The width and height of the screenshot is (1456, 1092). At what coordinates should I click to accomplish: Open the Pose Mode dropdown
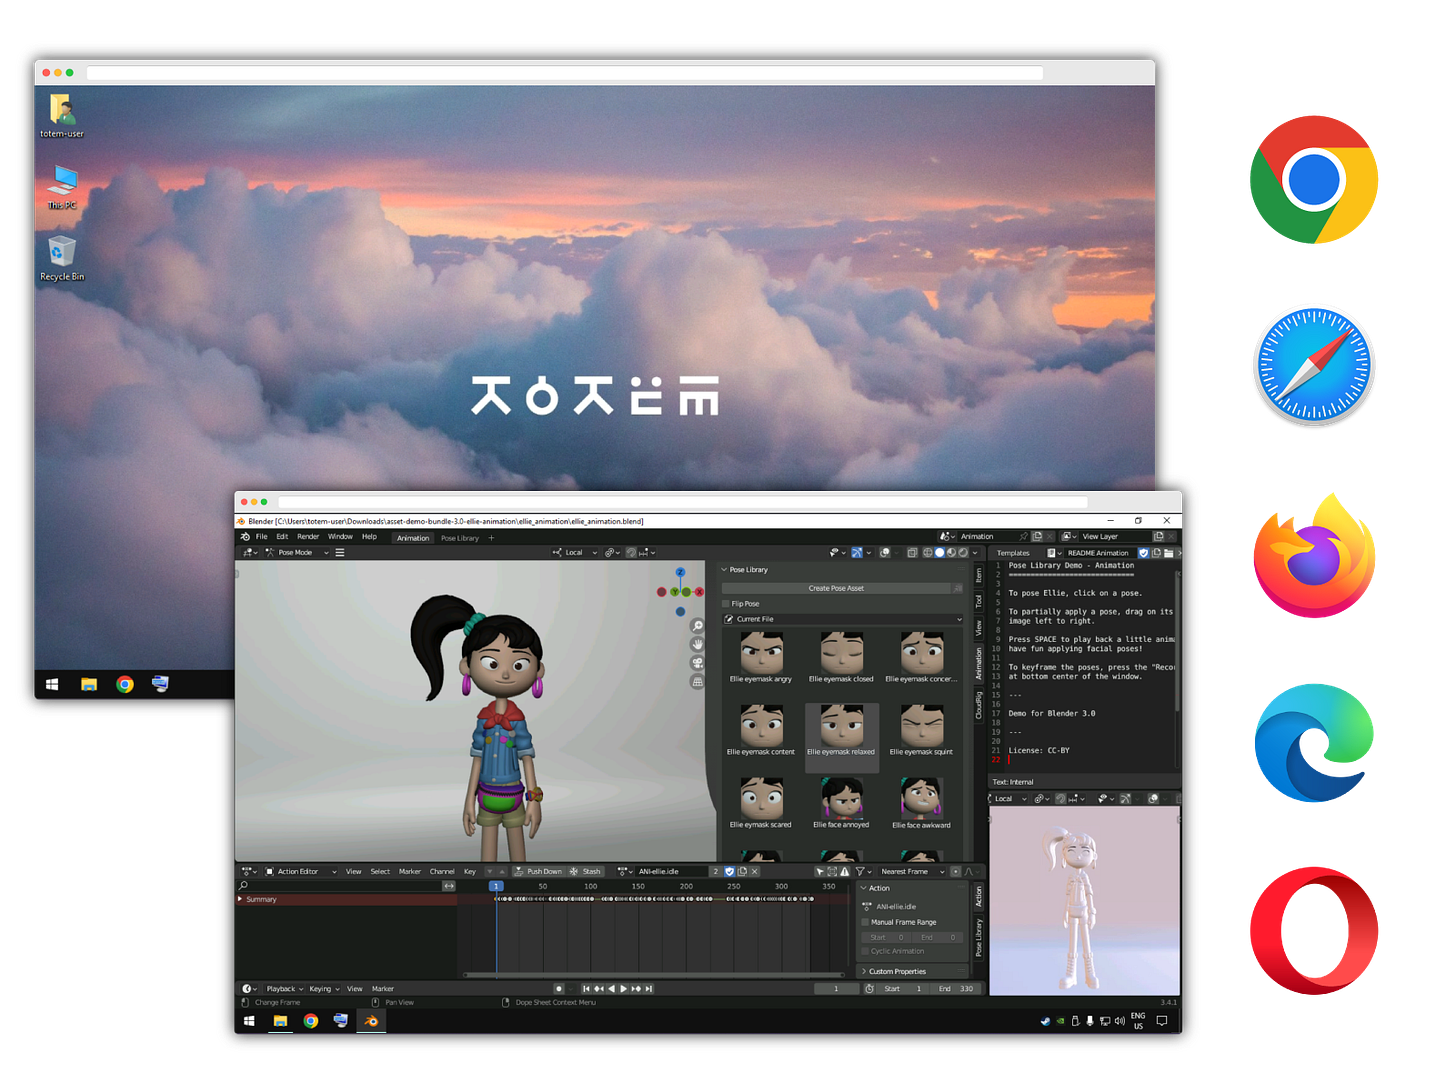[297, 552]
